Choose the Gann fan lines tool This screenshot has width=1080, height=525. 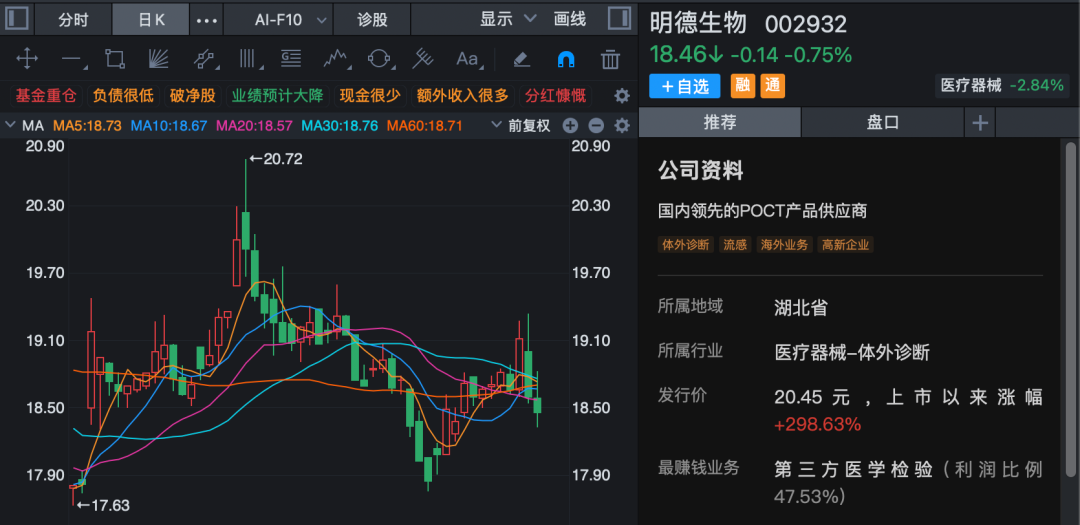tap(159, 59)
